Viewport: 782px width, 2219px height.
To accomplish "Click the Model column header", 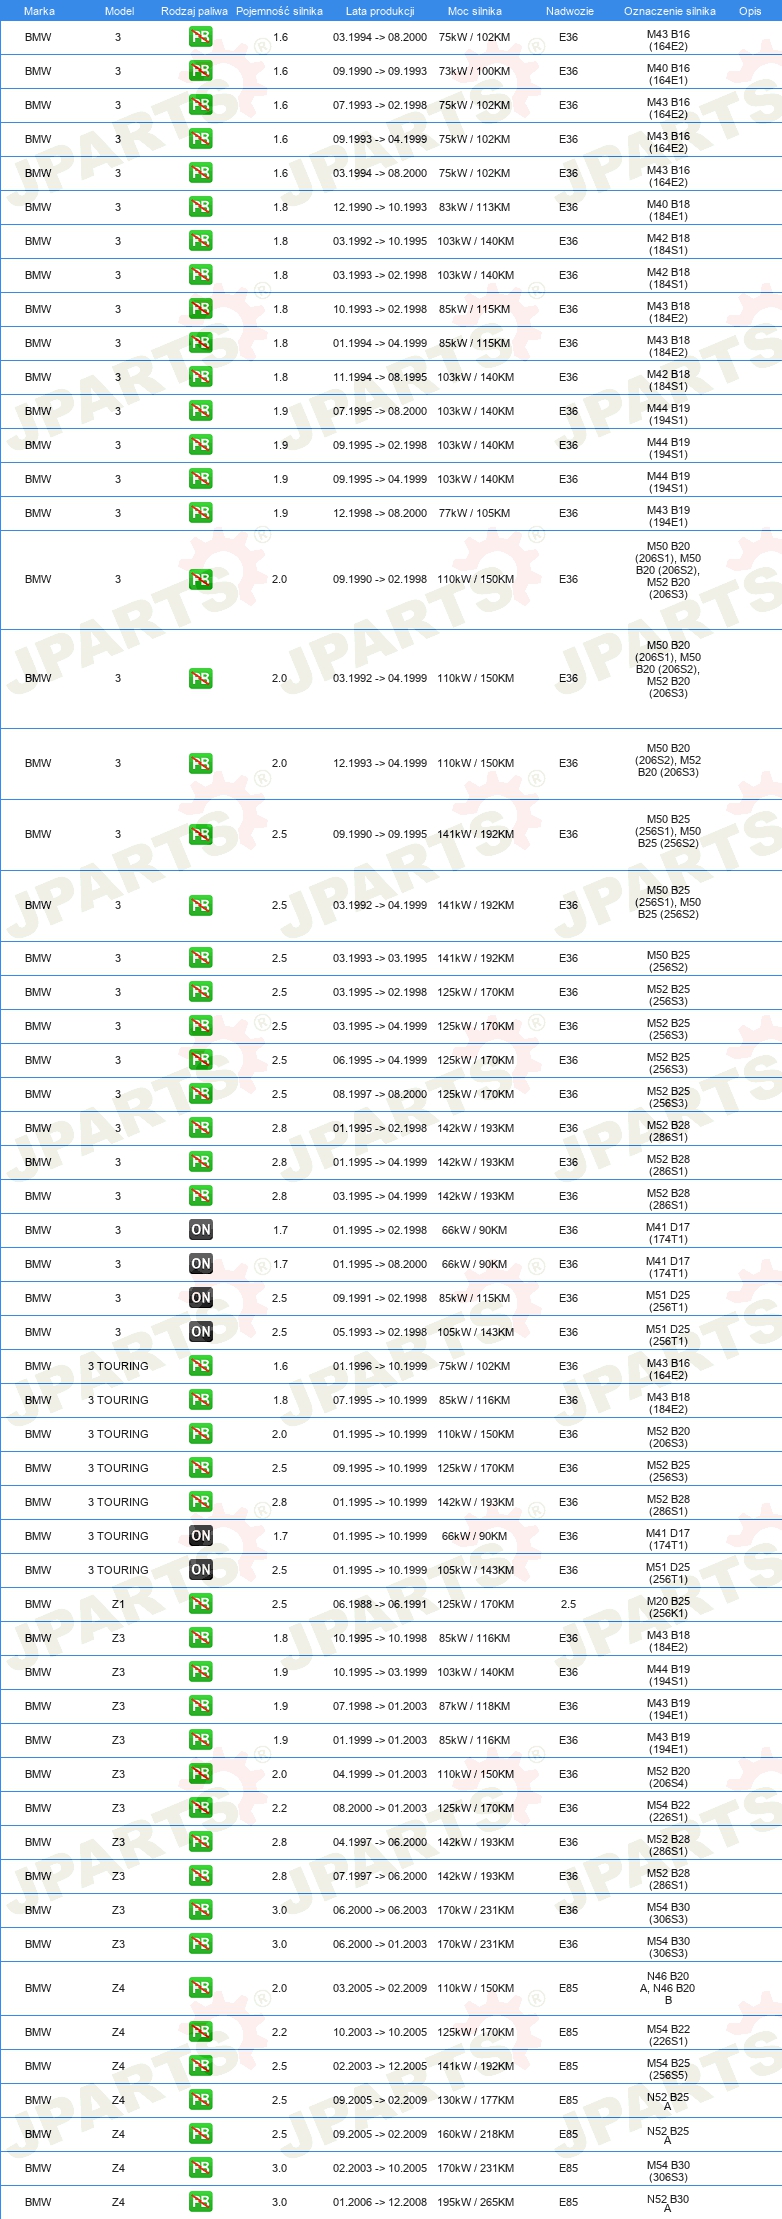I will 119,11.
